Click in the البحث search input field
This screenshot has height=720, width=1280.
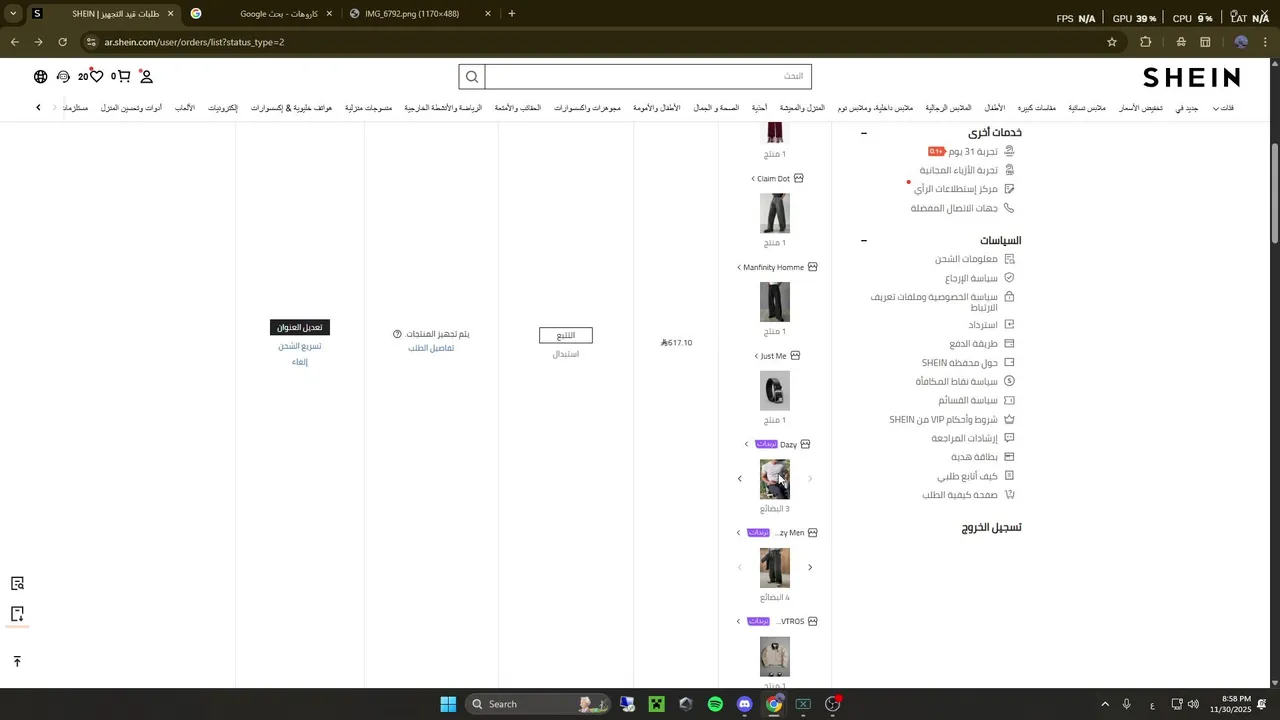[x=648, y=77]
